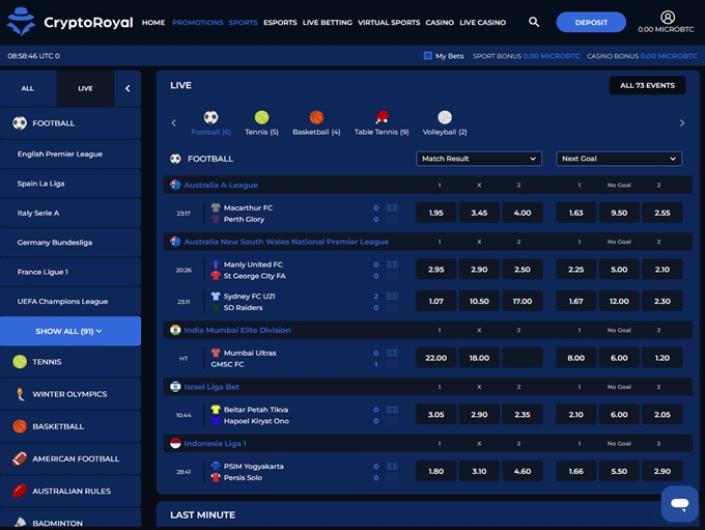Image resolution: width=705 pixels, height=530 pixels.
Task: Switch sidebar to the ALL tab
Action: click(28, 88)
